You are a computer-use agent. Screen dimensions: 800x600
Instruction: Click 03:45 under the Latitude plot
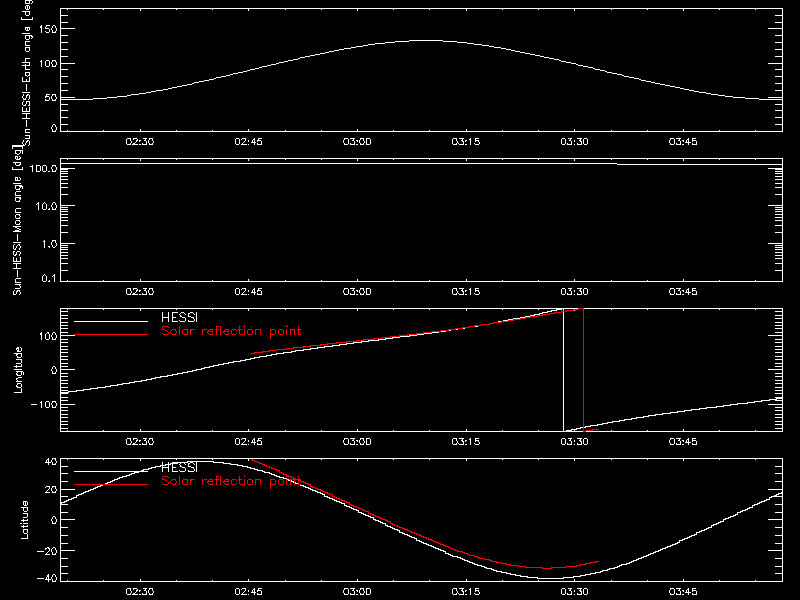tap(683, 591)
